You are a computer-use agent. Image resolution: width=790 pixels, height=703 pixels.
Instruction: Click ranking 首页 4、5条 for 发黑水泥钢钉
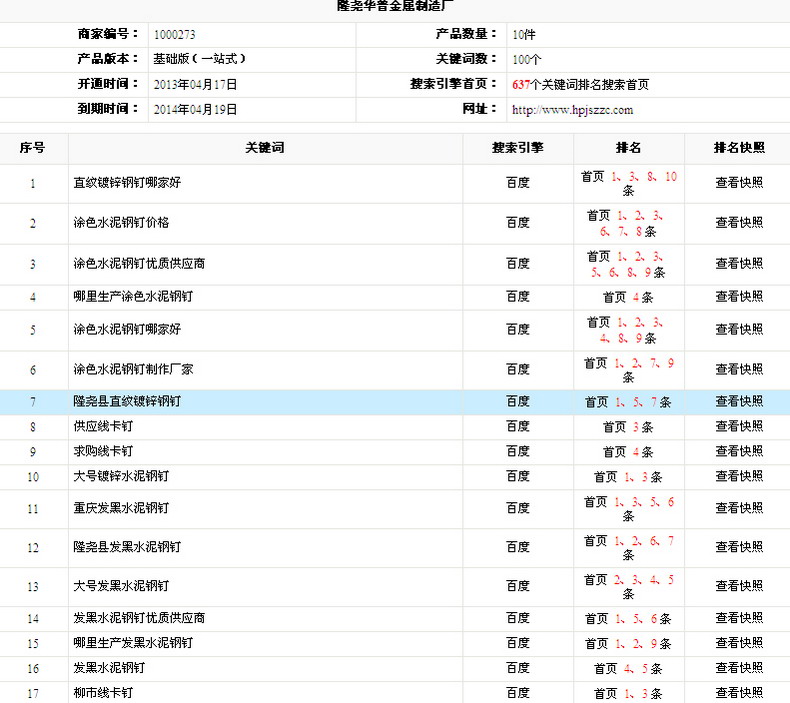(628, 669)
